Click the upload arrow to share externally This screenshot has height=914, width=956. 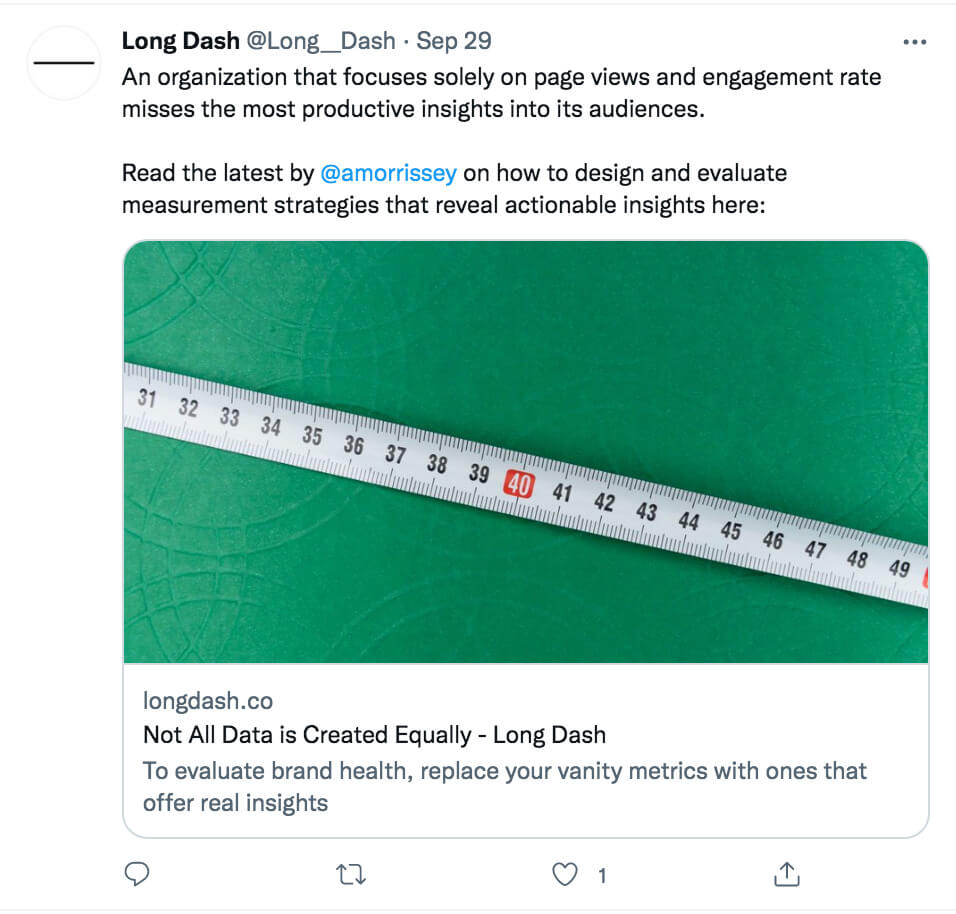tap(787, 873)
